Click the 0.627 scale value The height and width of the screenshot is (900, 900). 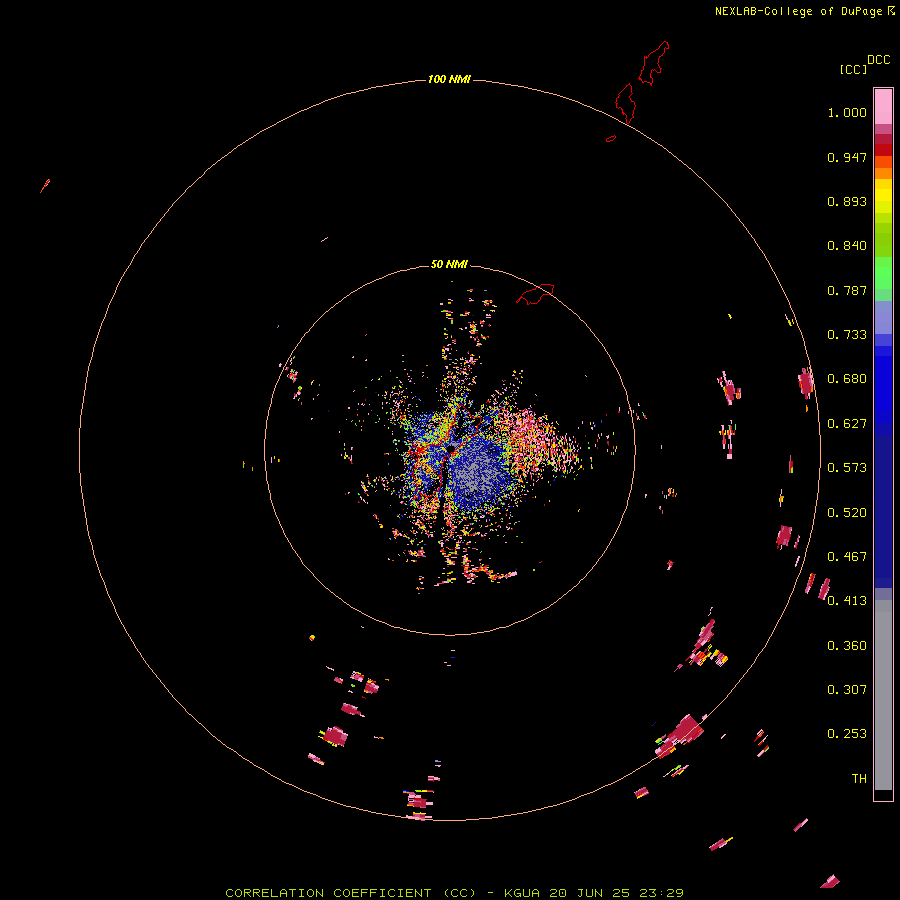point(847,424)
